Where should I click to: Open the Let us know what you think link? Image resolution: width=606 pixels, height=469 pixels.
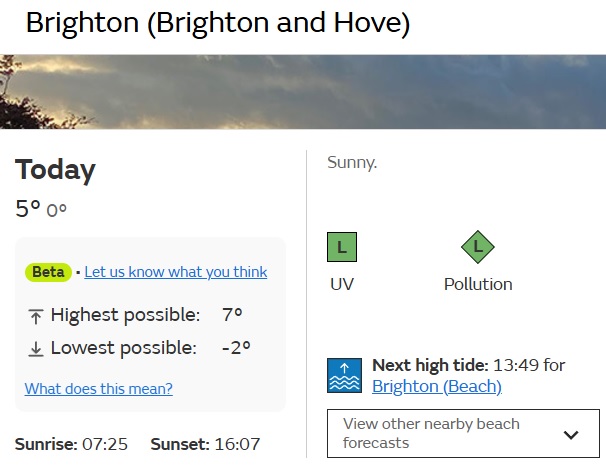(175, 272)
